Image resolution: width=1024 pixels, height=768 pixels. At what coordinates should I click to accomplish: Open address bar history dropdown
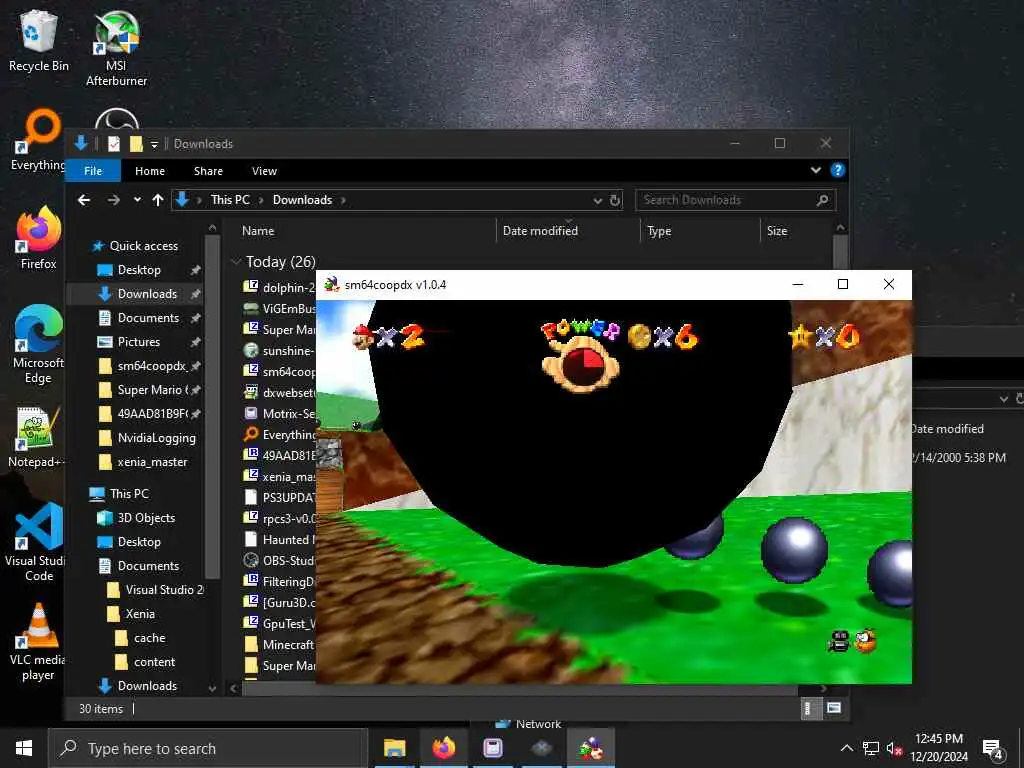click(597, 200)
